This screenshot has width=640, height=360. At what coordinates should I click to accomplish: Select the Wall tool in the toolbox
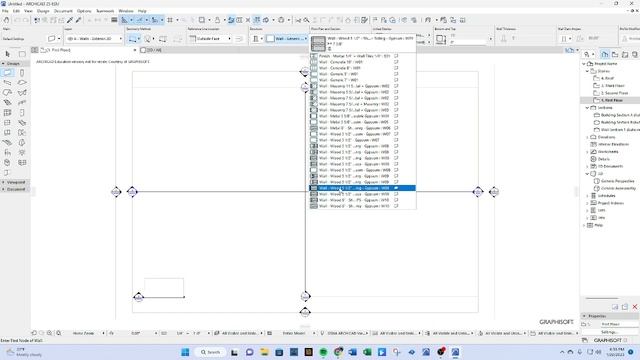click(x=8, y=73)
